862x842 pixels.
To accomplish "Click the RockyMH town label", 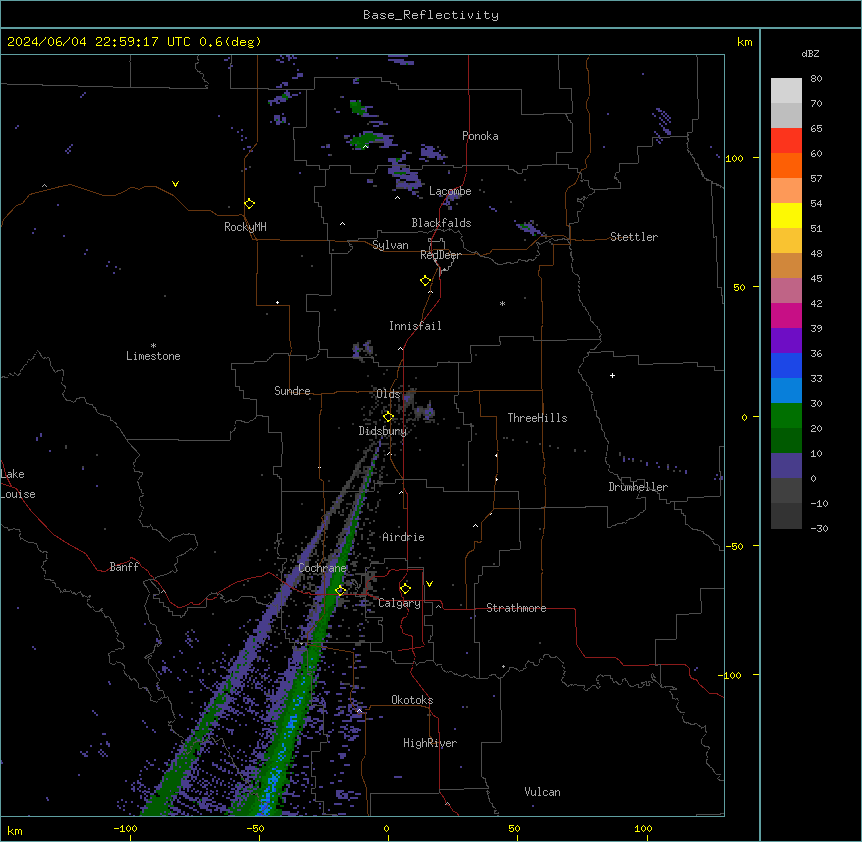I will point(245,227).
